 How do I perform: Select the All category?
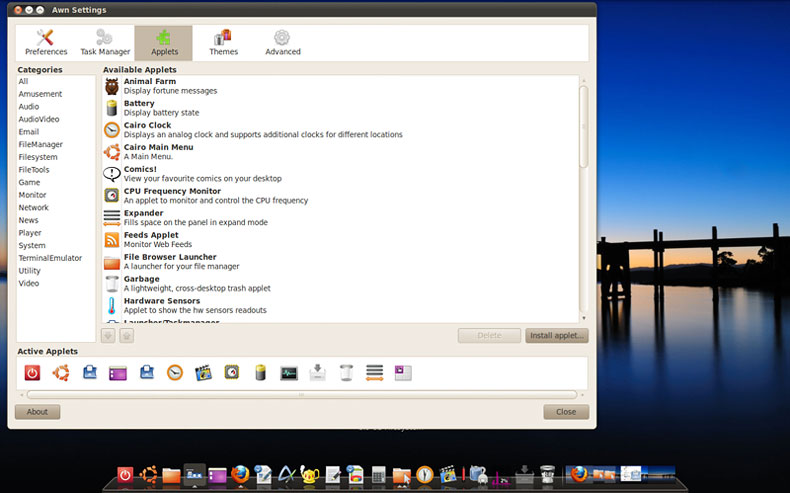tap(24, 82)
